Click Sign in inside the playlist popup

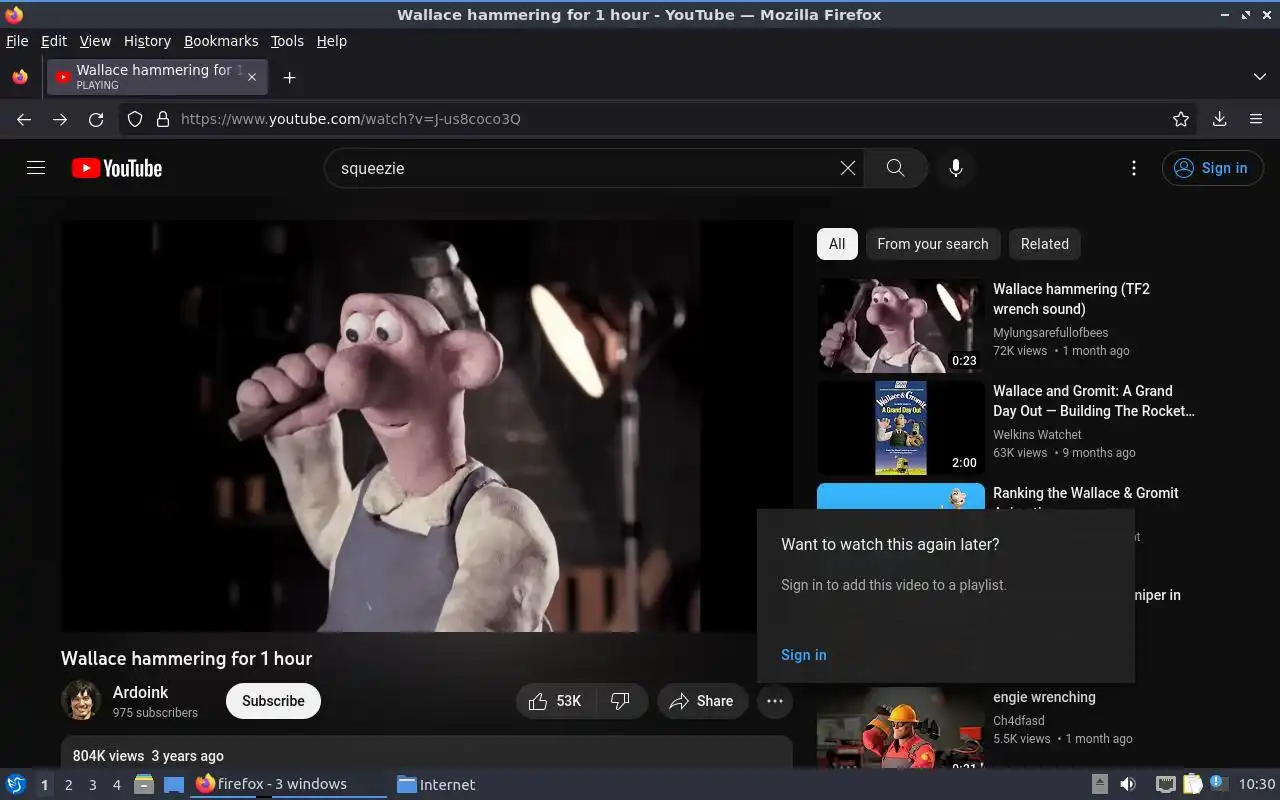tap(804, 655)
